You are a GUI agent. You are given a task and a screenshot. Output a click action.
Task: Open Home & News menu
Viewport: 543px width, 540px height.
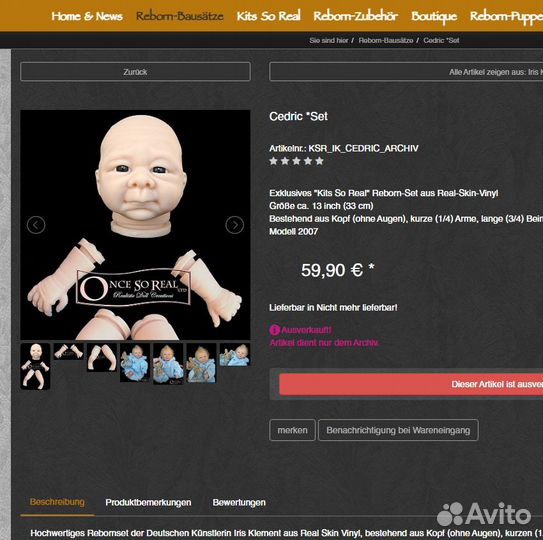(x=87, y=16)
